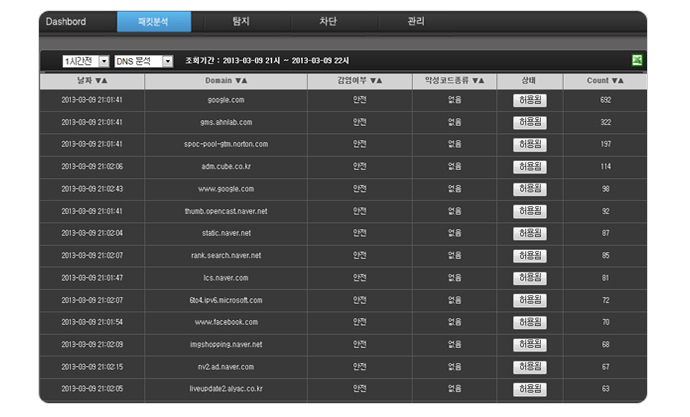Viewport: 690px width, 417px height.
Task: Click the count value 322
Action: (x=606, y=122)
